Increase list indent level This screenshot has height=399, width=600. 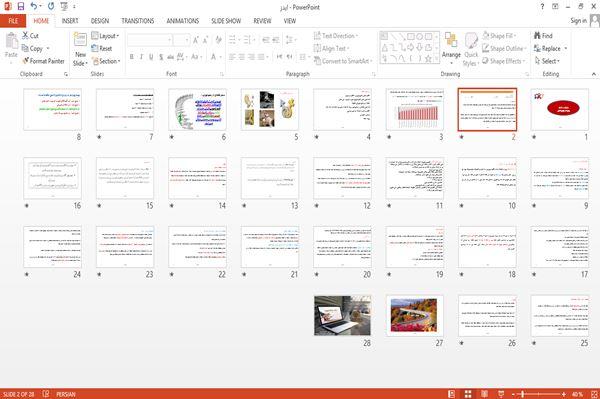[x=276, y=40]
